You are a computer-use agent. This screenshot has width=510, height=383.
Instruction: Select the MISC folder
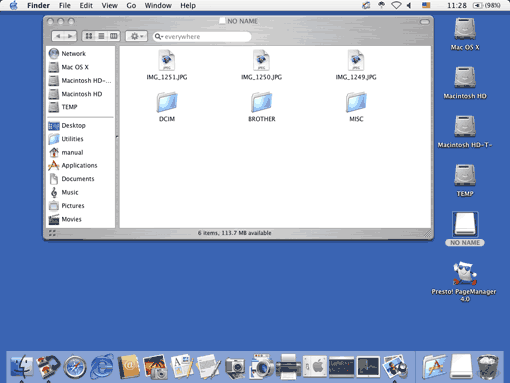click(356, 102)
